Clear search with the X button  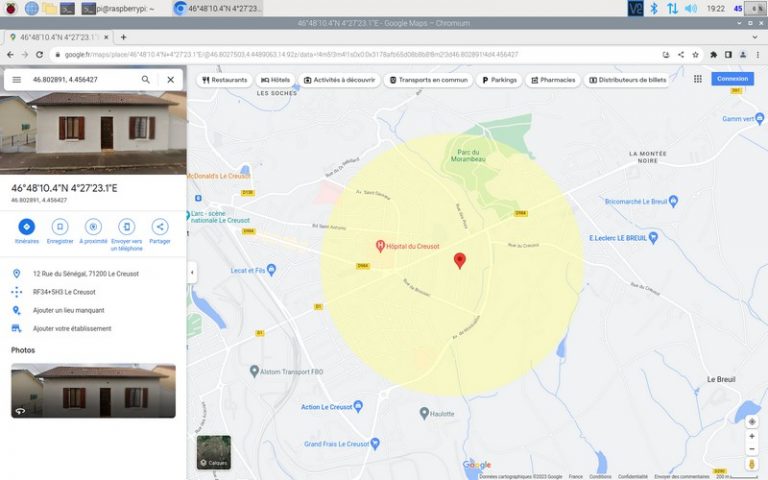point(170,80)
